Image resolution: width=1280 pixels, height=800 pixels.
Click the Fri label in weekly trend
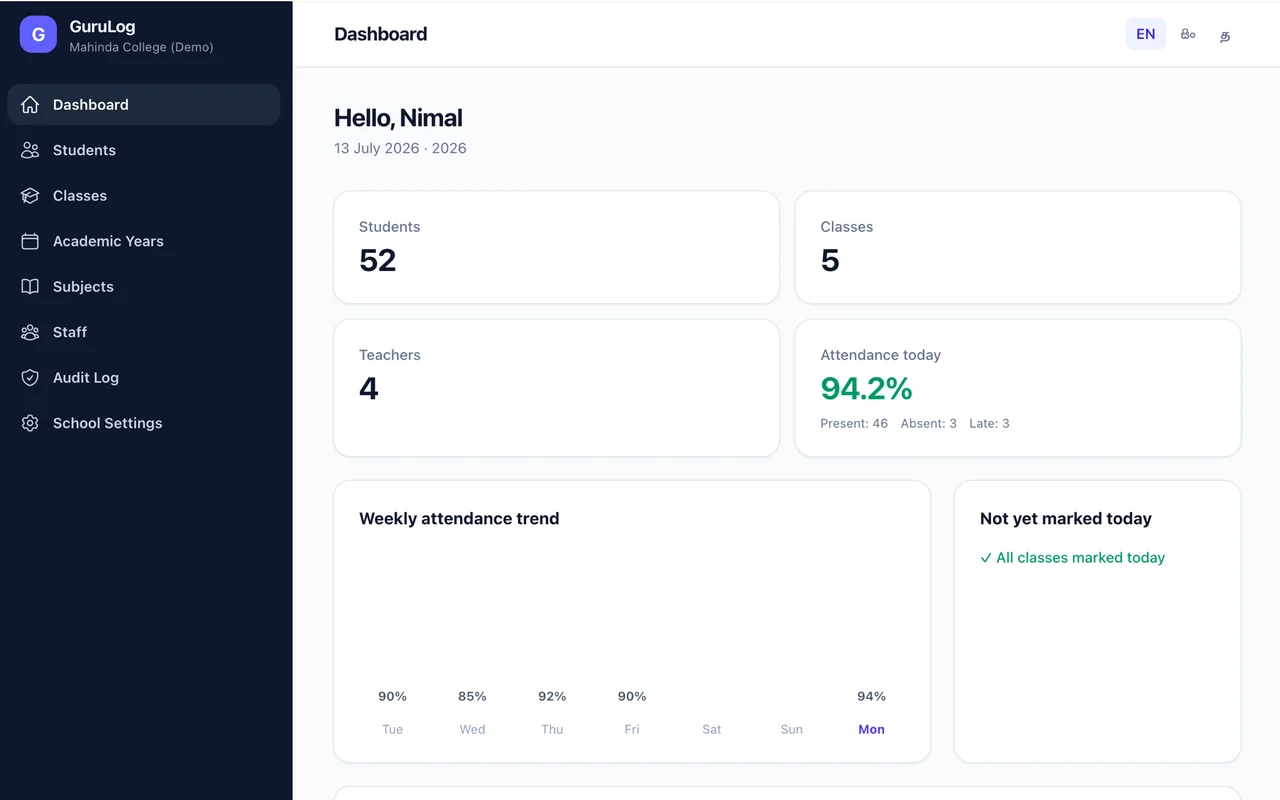pyautogui.click(x=632, y=729)
